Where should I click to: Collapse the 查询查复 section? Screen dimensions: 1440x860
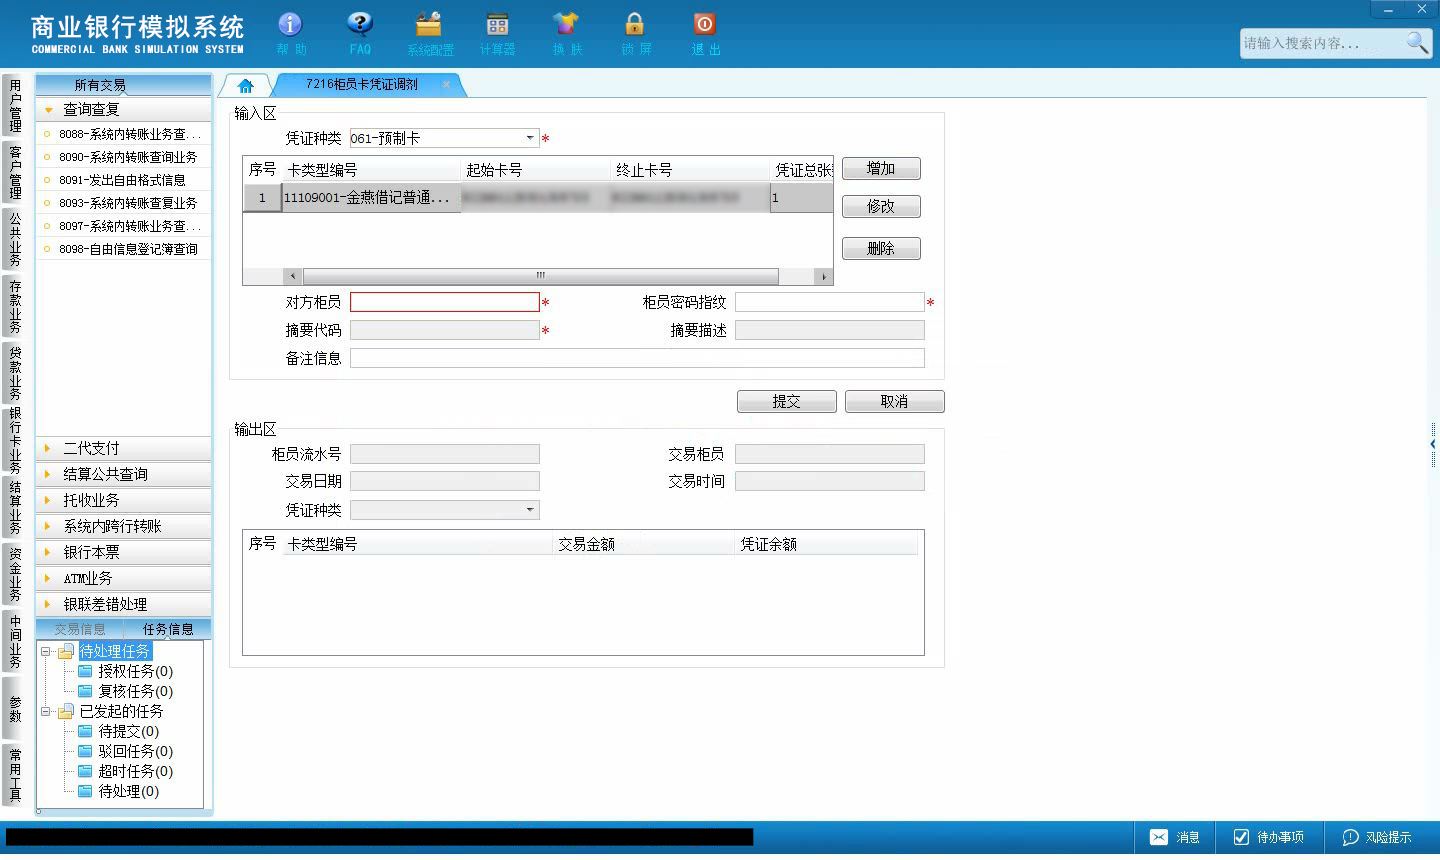coord(124,109)
